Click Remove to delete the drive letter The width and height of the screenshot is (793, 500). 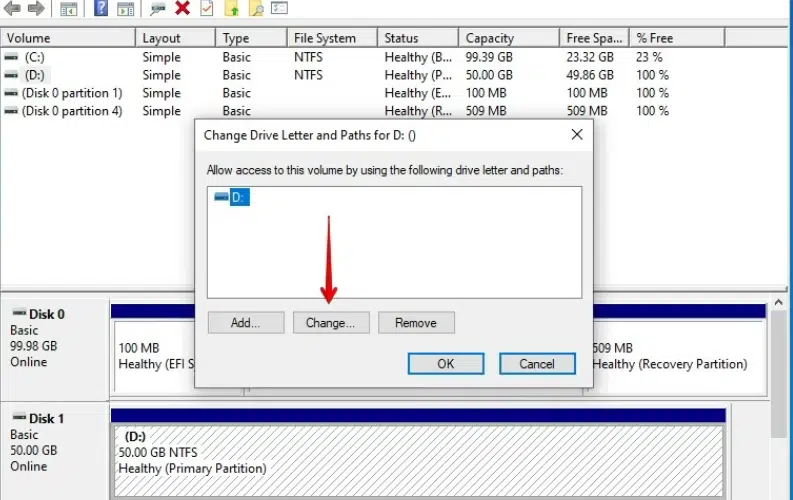tap(416, 323)
